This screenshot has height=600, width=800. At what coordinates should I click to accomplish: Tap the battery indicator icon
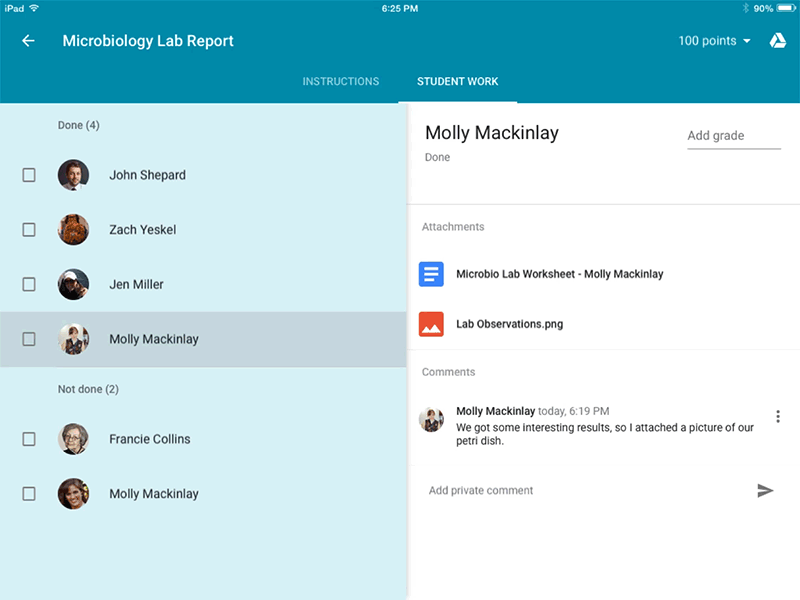pyautogui.click(x=786, y=8)
